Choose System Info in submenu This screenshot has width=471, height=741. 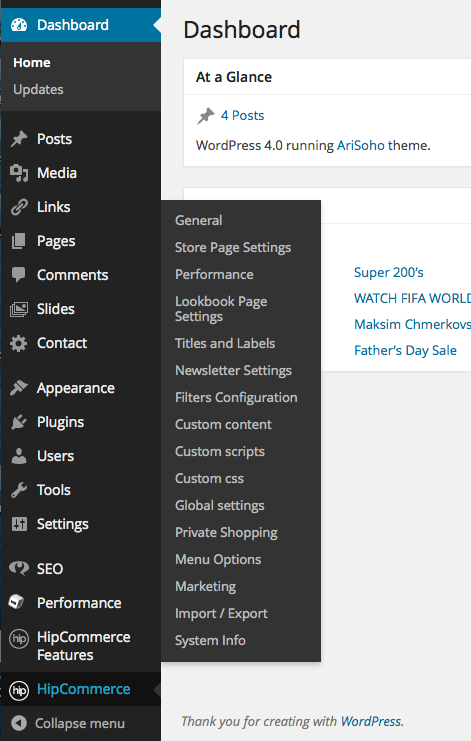click(210, 640)
